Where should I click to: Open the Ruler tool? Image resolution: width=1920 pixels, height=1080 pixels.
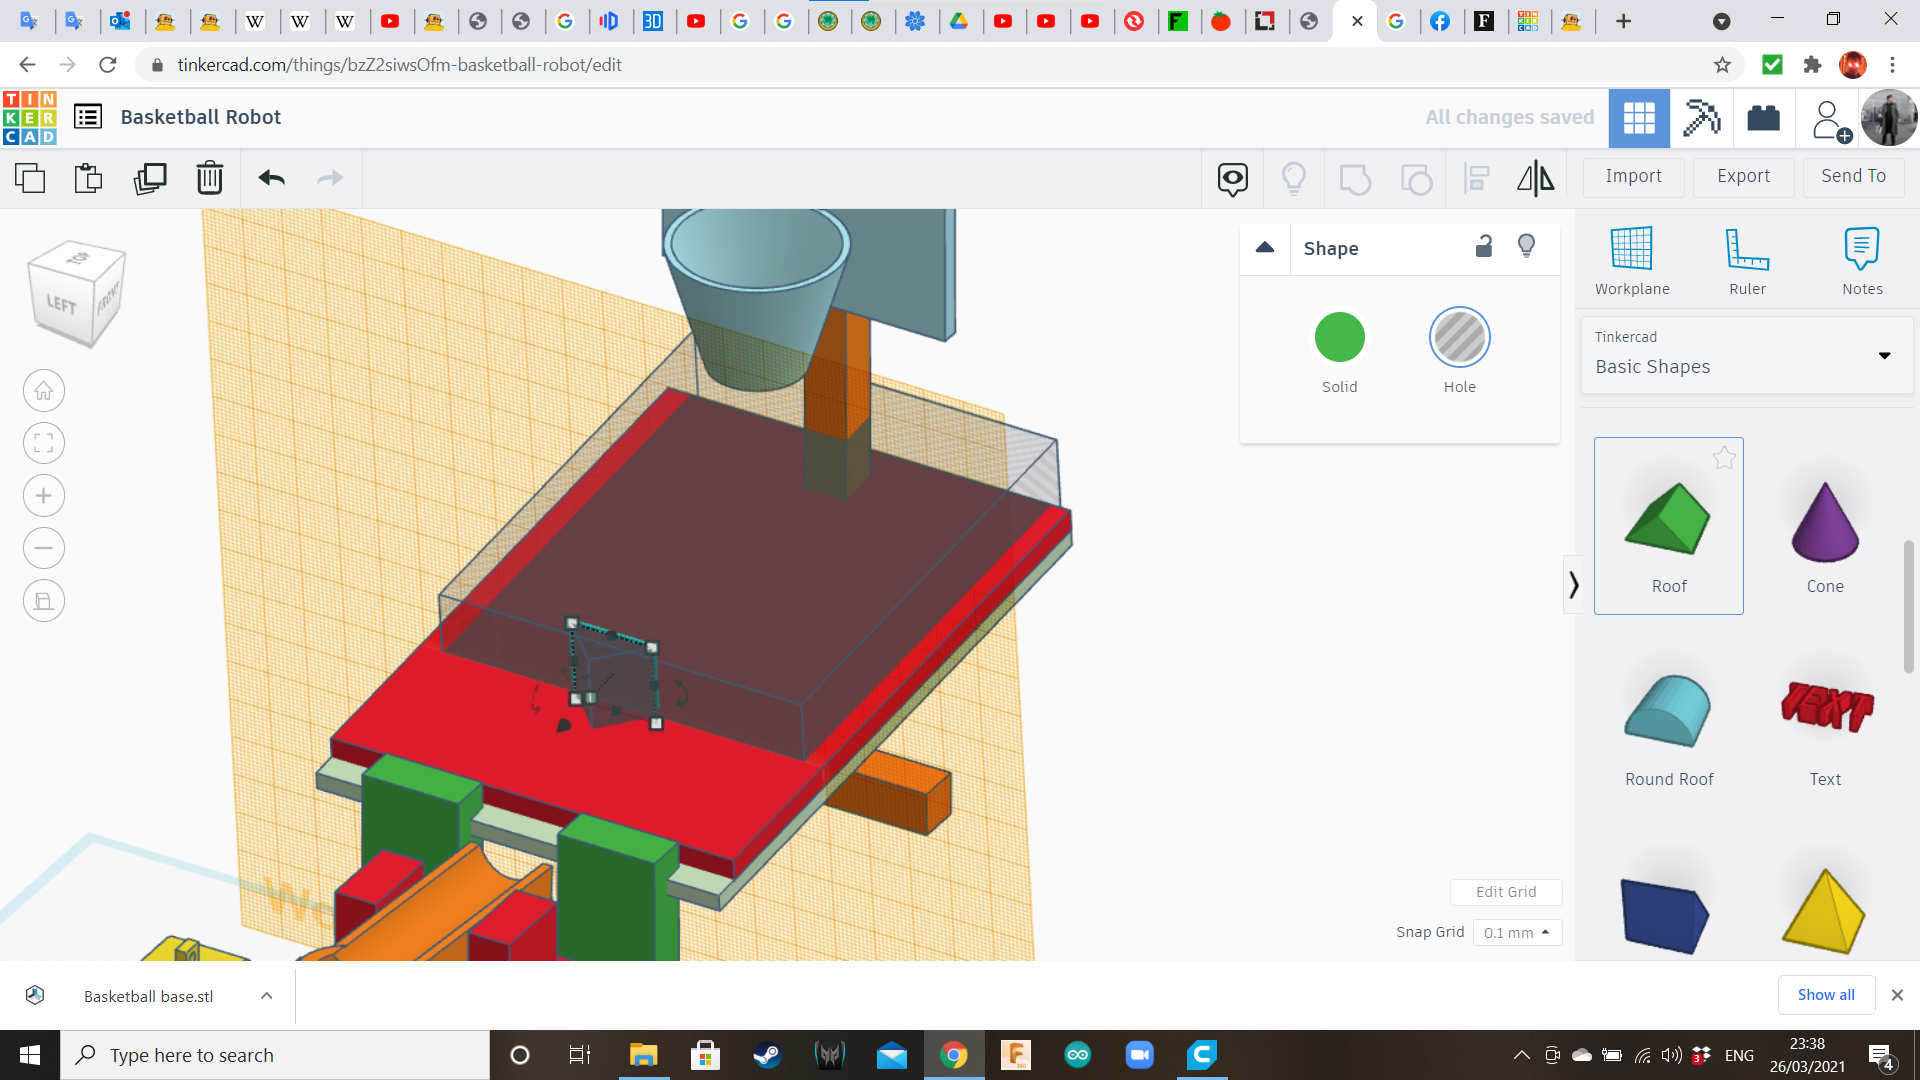1746,258
